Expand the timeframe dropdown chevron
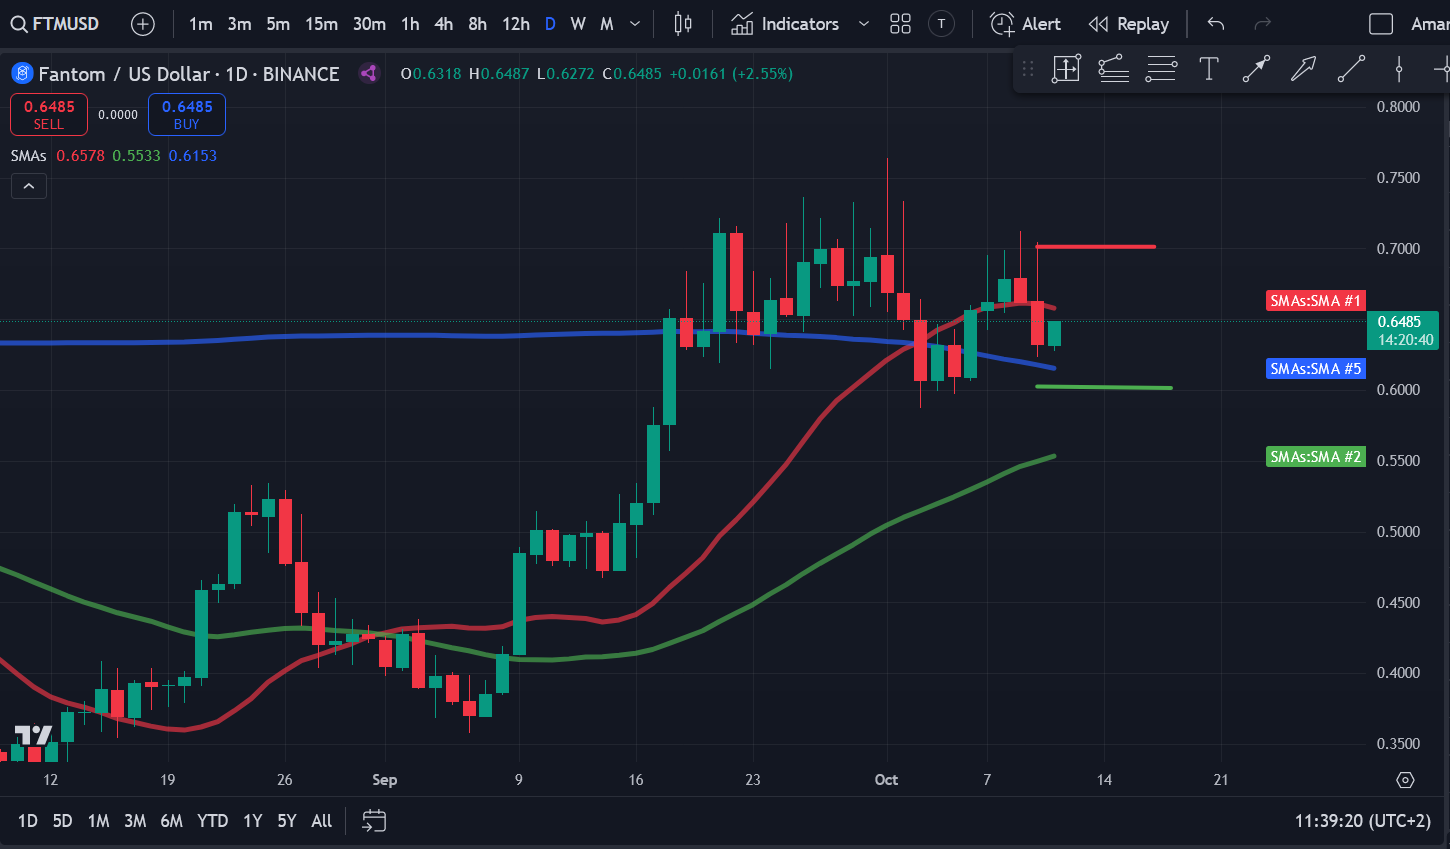The height and width of the screenshot is (849, 1450). [635, 24]
